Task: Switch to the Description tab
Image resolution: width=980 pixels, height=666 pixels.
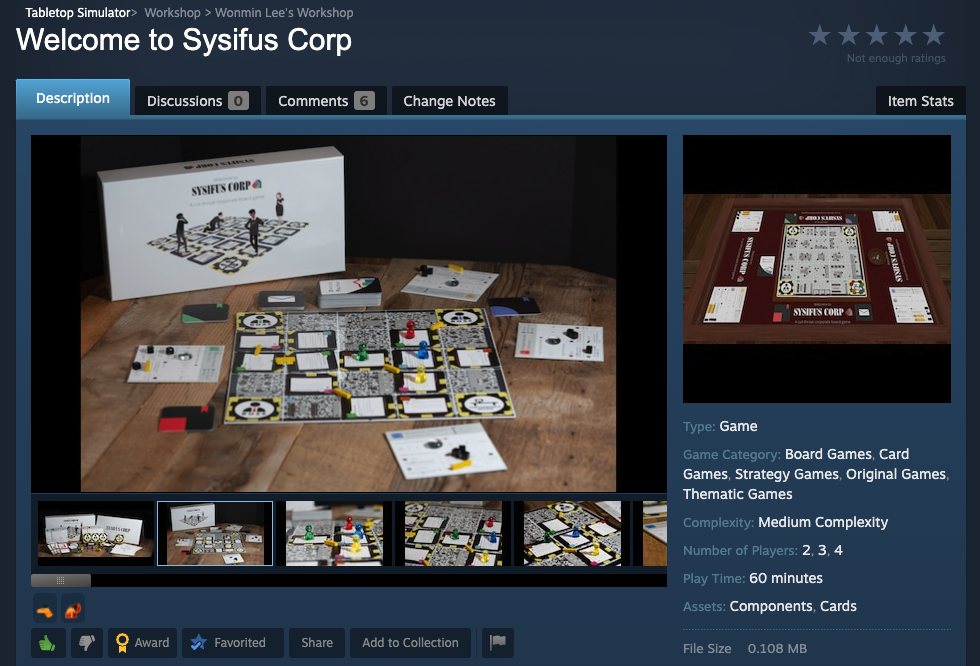Action: click(73, 97)
